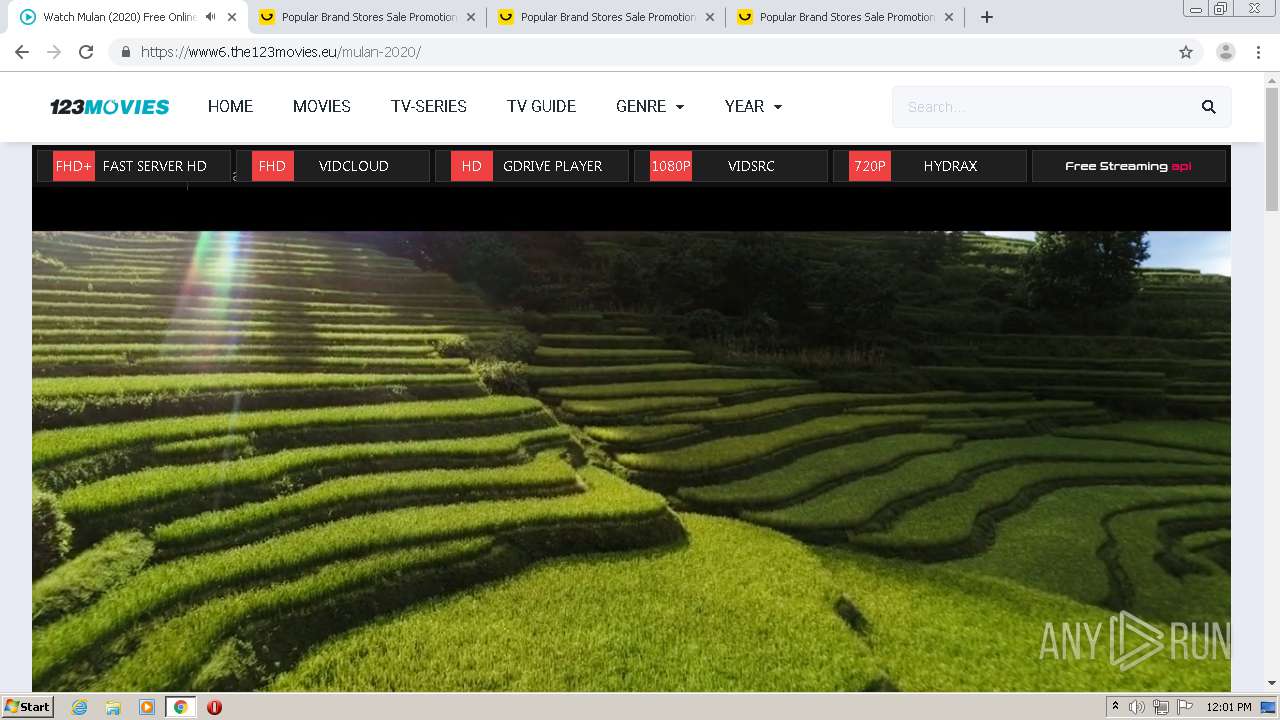
Task: Open network tray icon
Action: click(1161, 707)
